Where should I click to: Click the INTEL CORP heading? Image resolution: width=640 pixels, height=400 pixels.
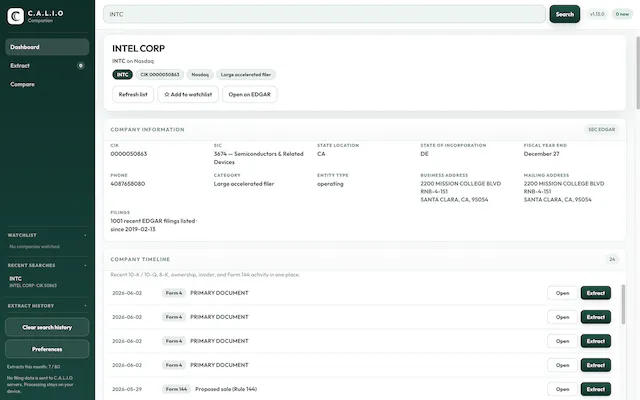click(x=138, y=49)
